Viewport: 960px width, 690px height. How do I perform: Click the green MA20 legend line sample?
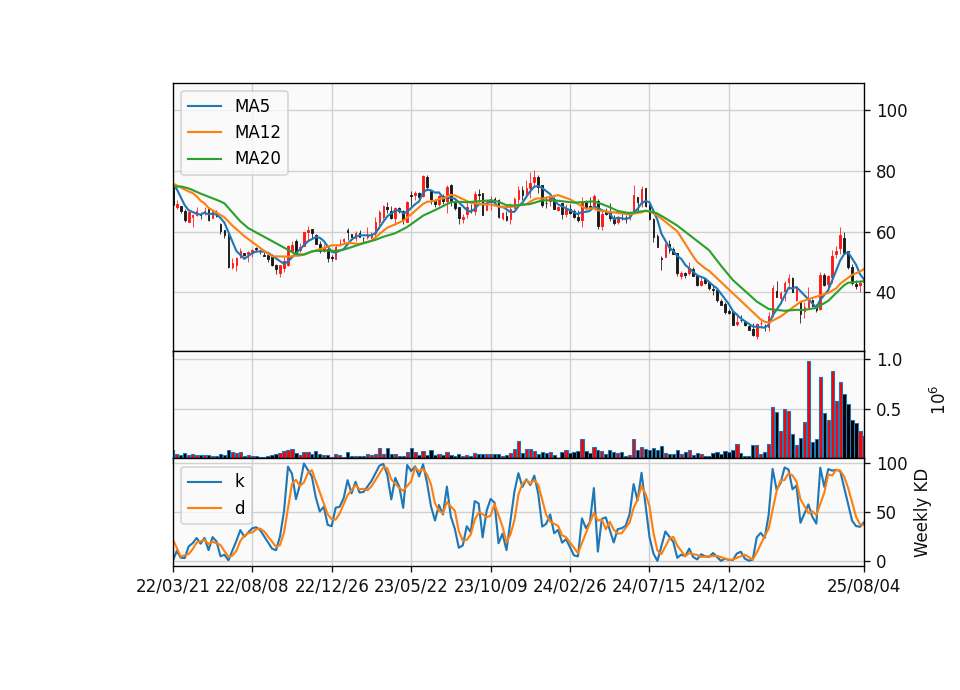point(204,159)
